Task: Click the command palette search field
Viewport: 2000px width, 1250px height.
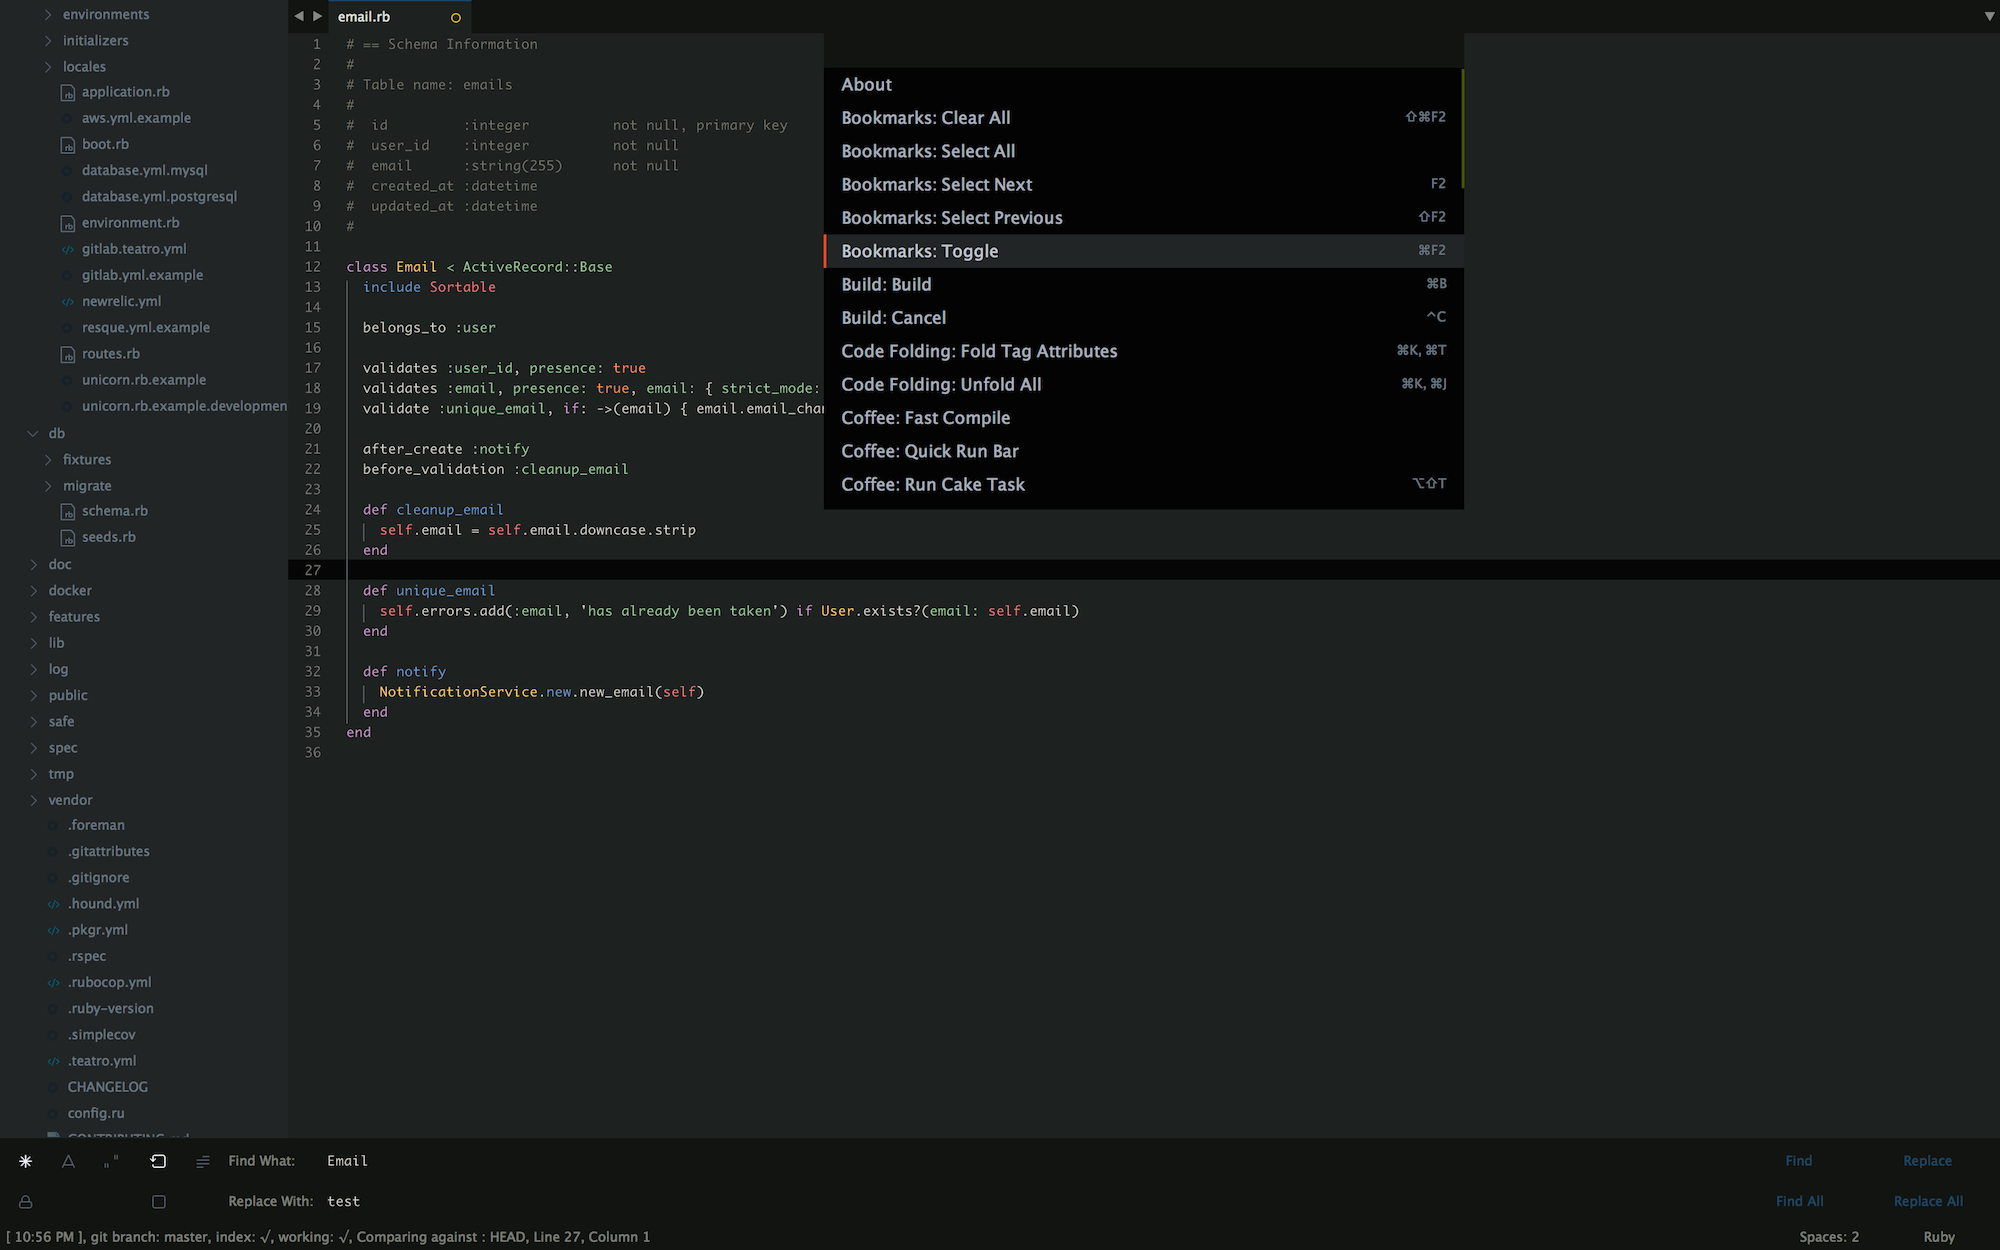Action: (1143, 51)
